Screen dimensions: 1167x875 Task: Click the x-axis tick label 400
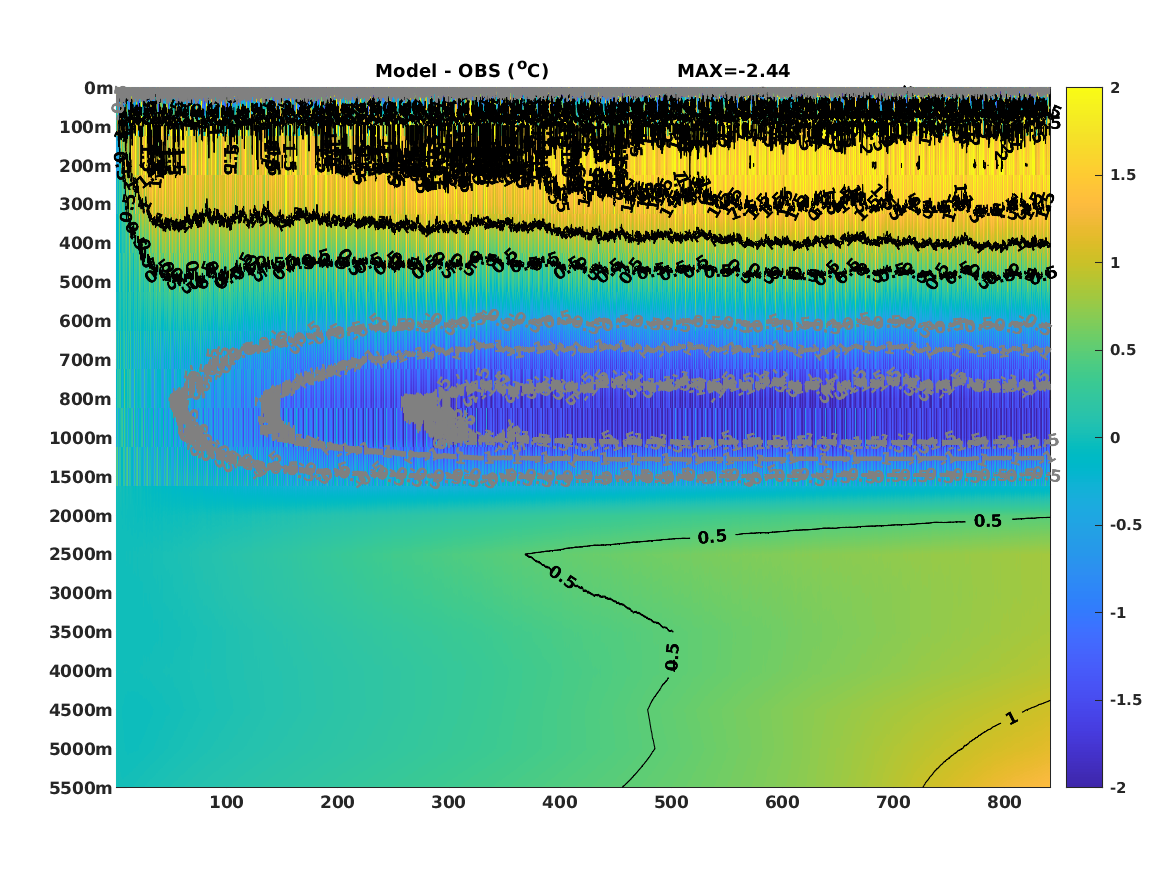click(560, 802)
